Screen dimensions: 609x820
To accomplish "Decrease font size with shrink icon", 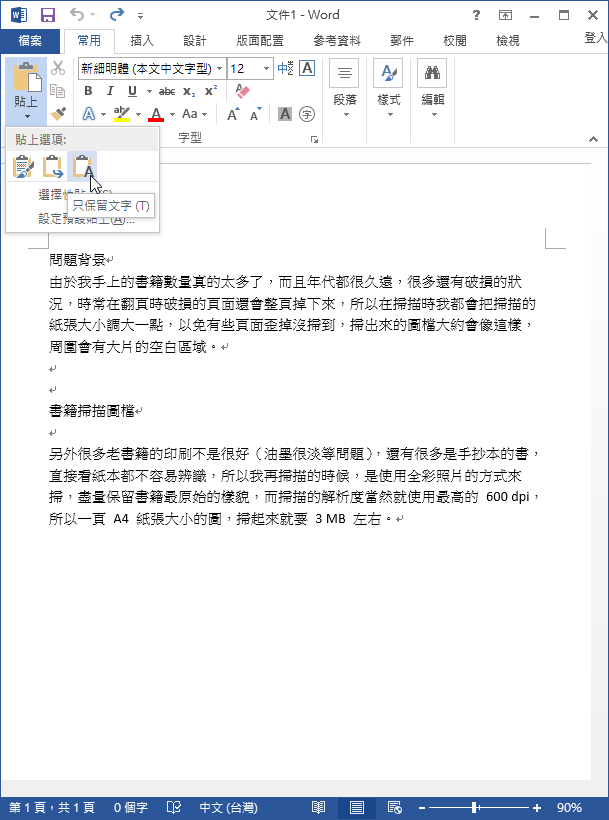I will (255, 114).
